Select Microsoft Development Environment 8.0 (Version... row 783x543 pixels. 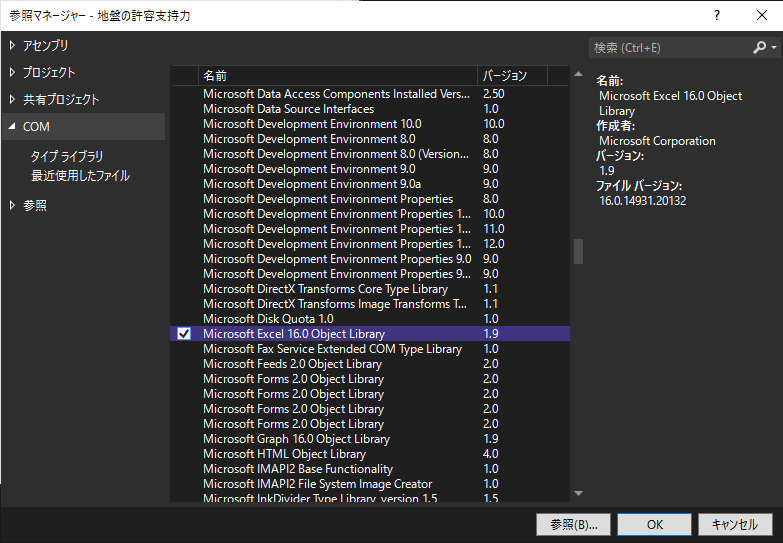click(370, 153)
